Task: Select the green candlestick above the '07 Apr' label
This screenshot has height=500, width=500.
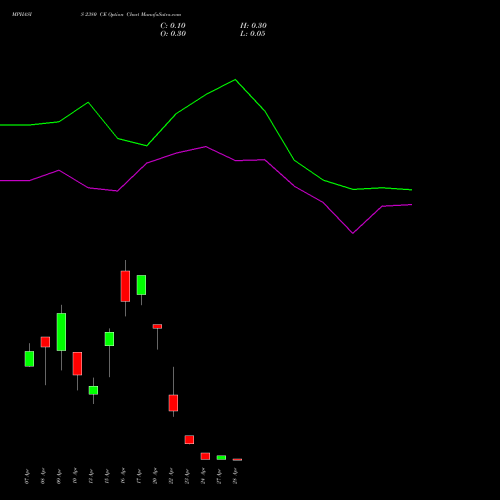Action: pyautogui.click(x=29, y=359)
